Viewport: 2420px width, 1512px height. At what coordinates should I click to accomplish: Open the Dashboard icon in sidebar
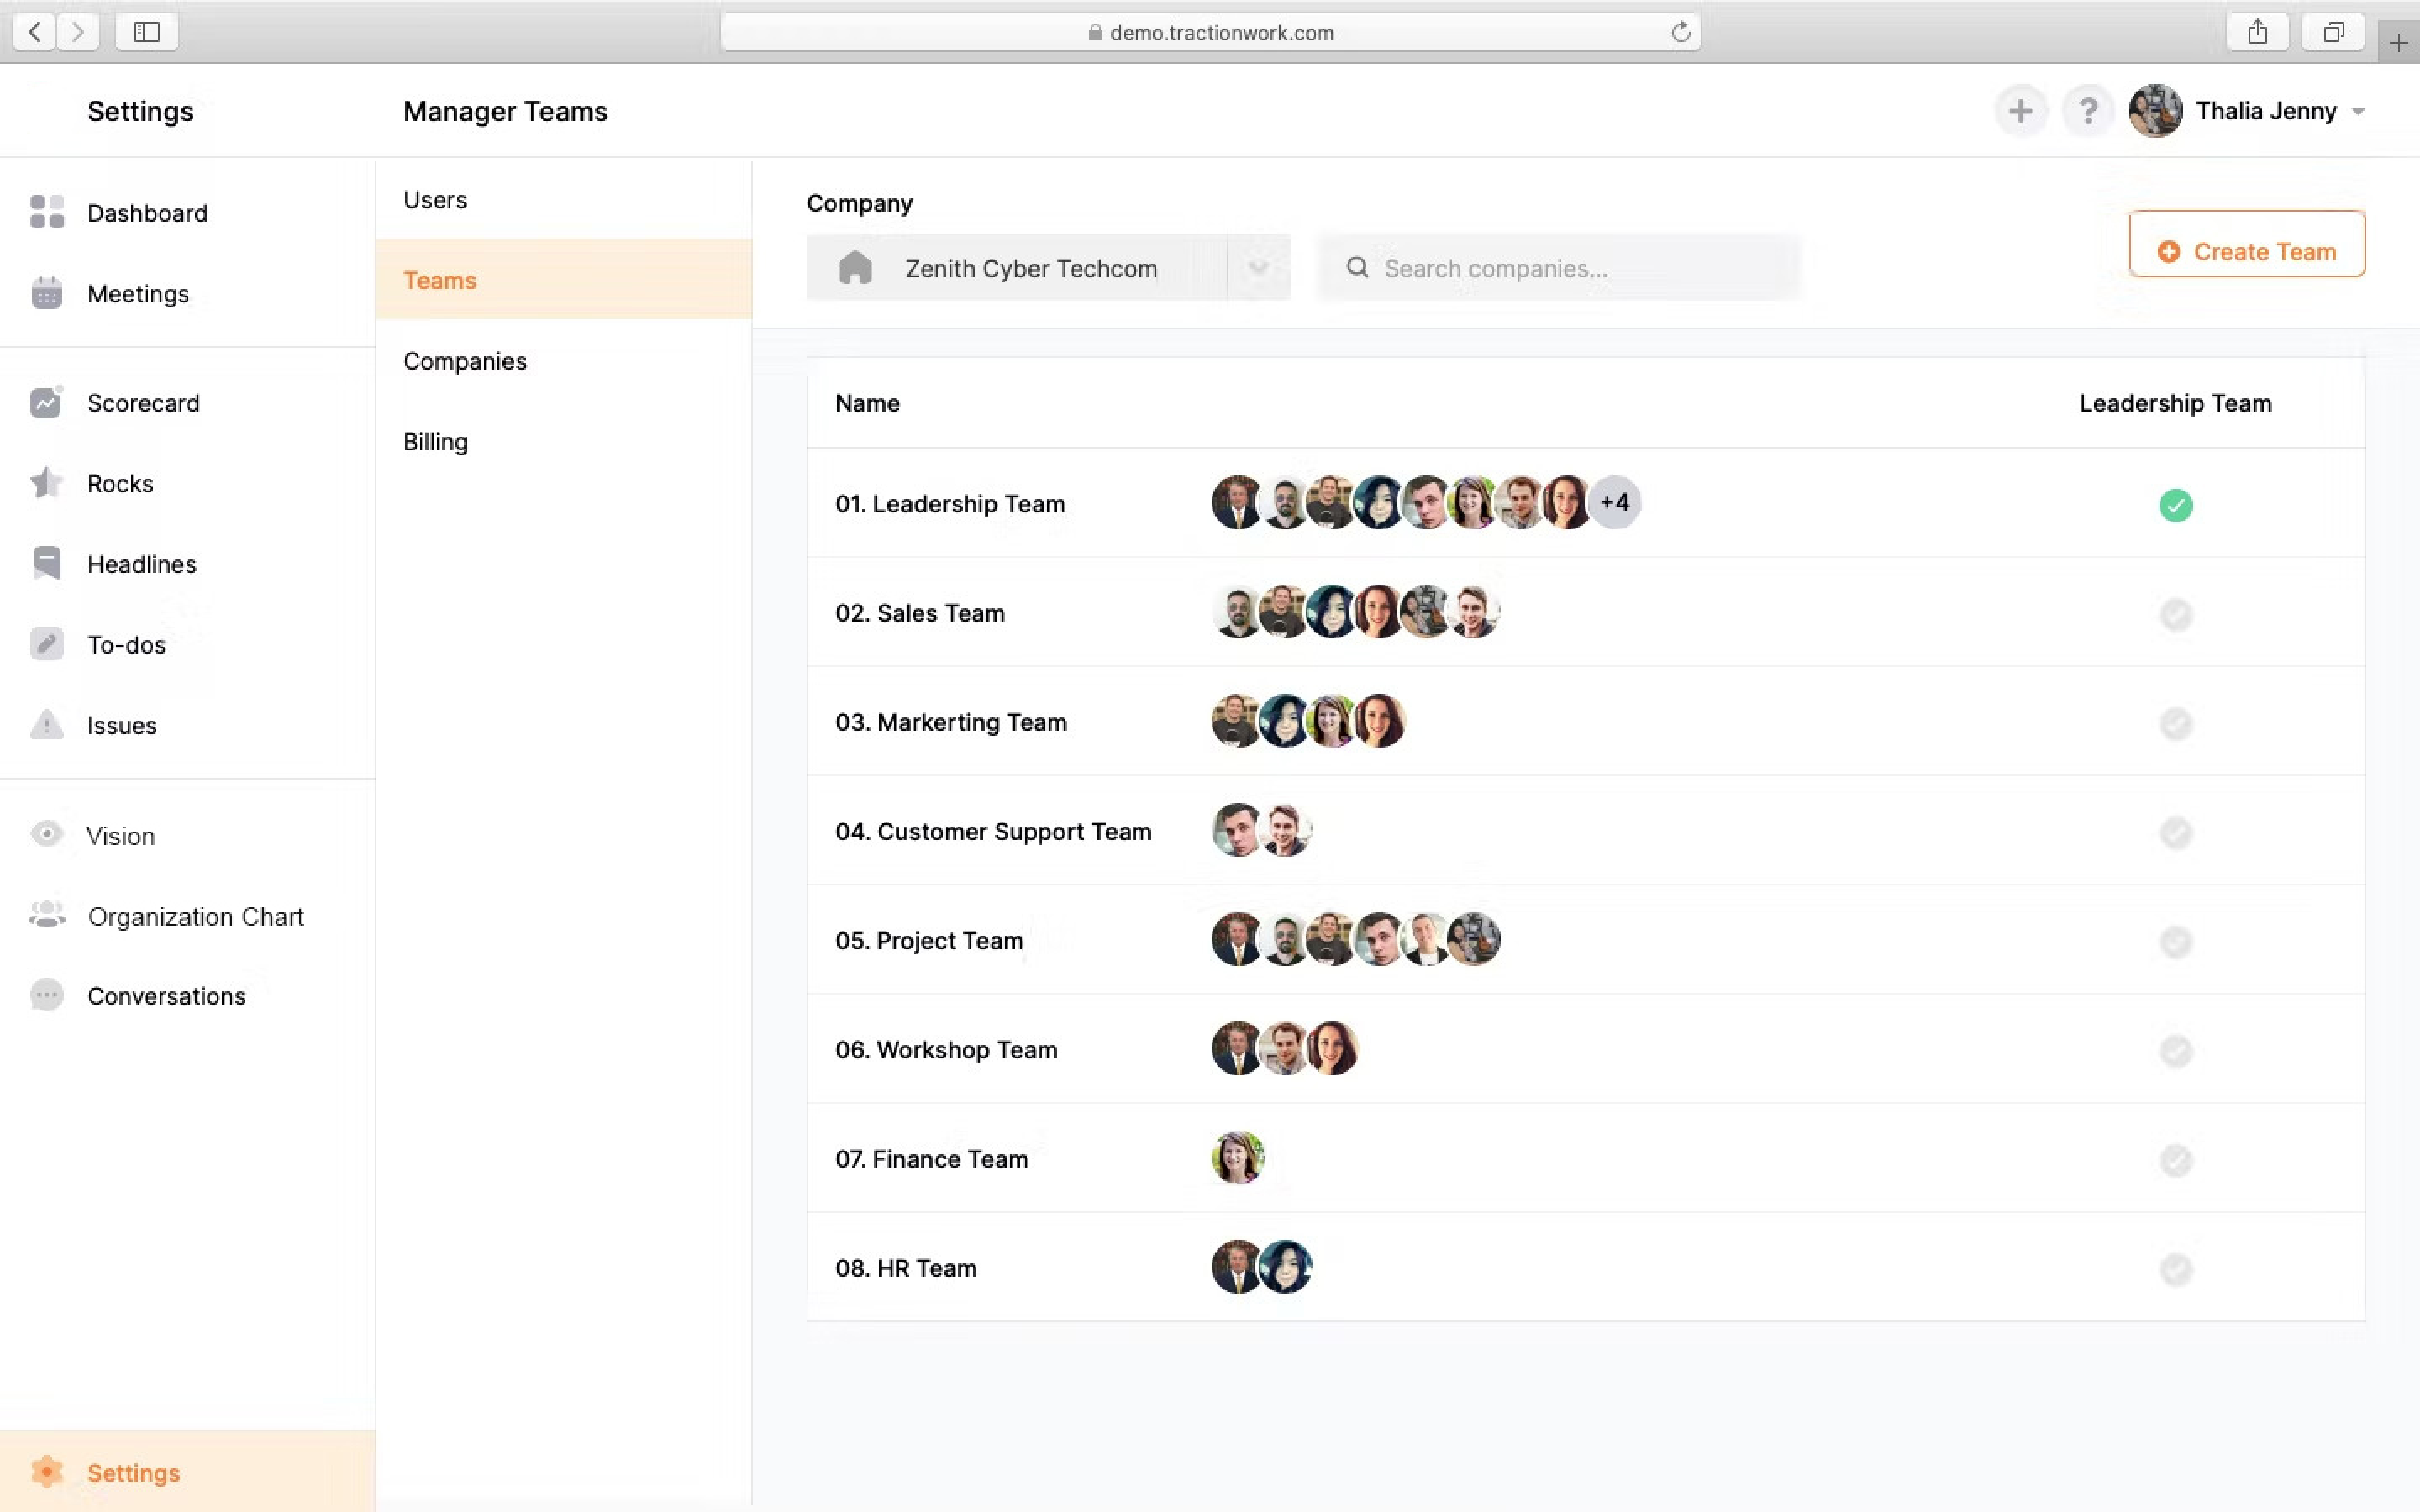[47, 212]
